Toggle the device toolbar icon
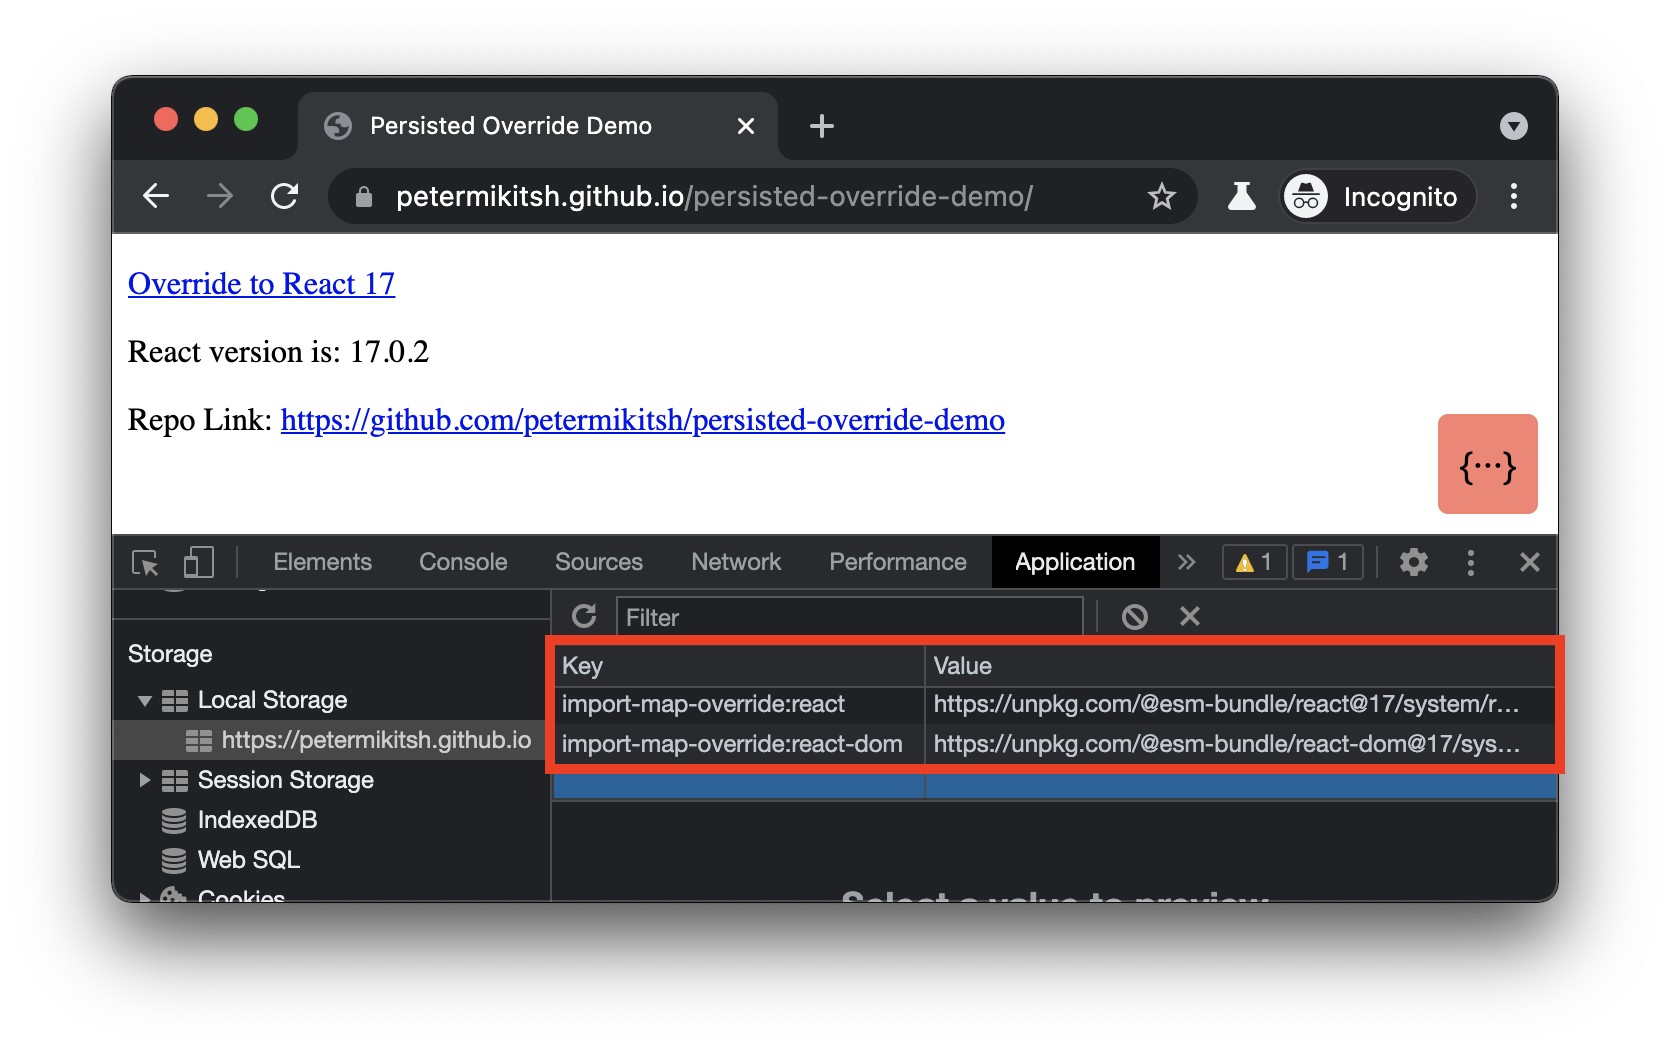The height and width of the screenshot is (1050, 1670). [198, 562]
